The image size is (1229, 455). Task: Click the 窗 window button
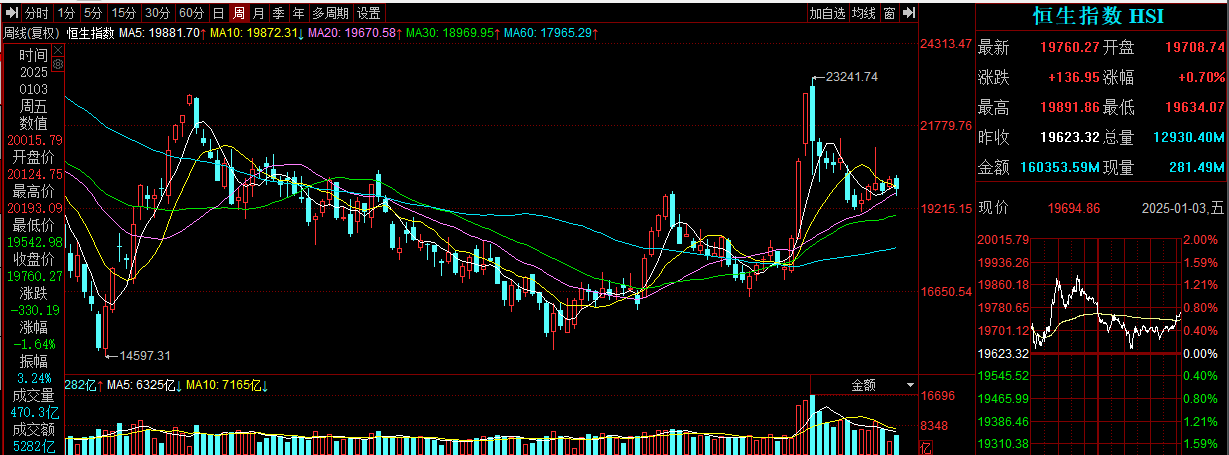tap(889, 13)
